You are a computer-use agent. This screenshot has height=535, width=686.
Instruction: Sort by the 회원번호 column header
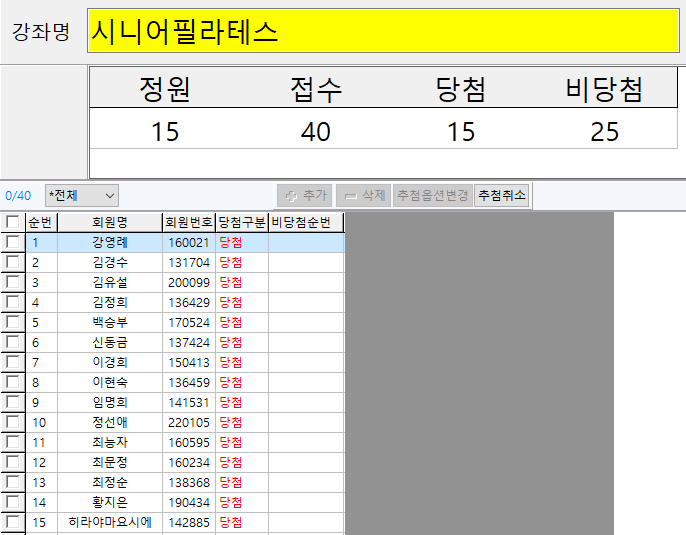pos(189,222)
